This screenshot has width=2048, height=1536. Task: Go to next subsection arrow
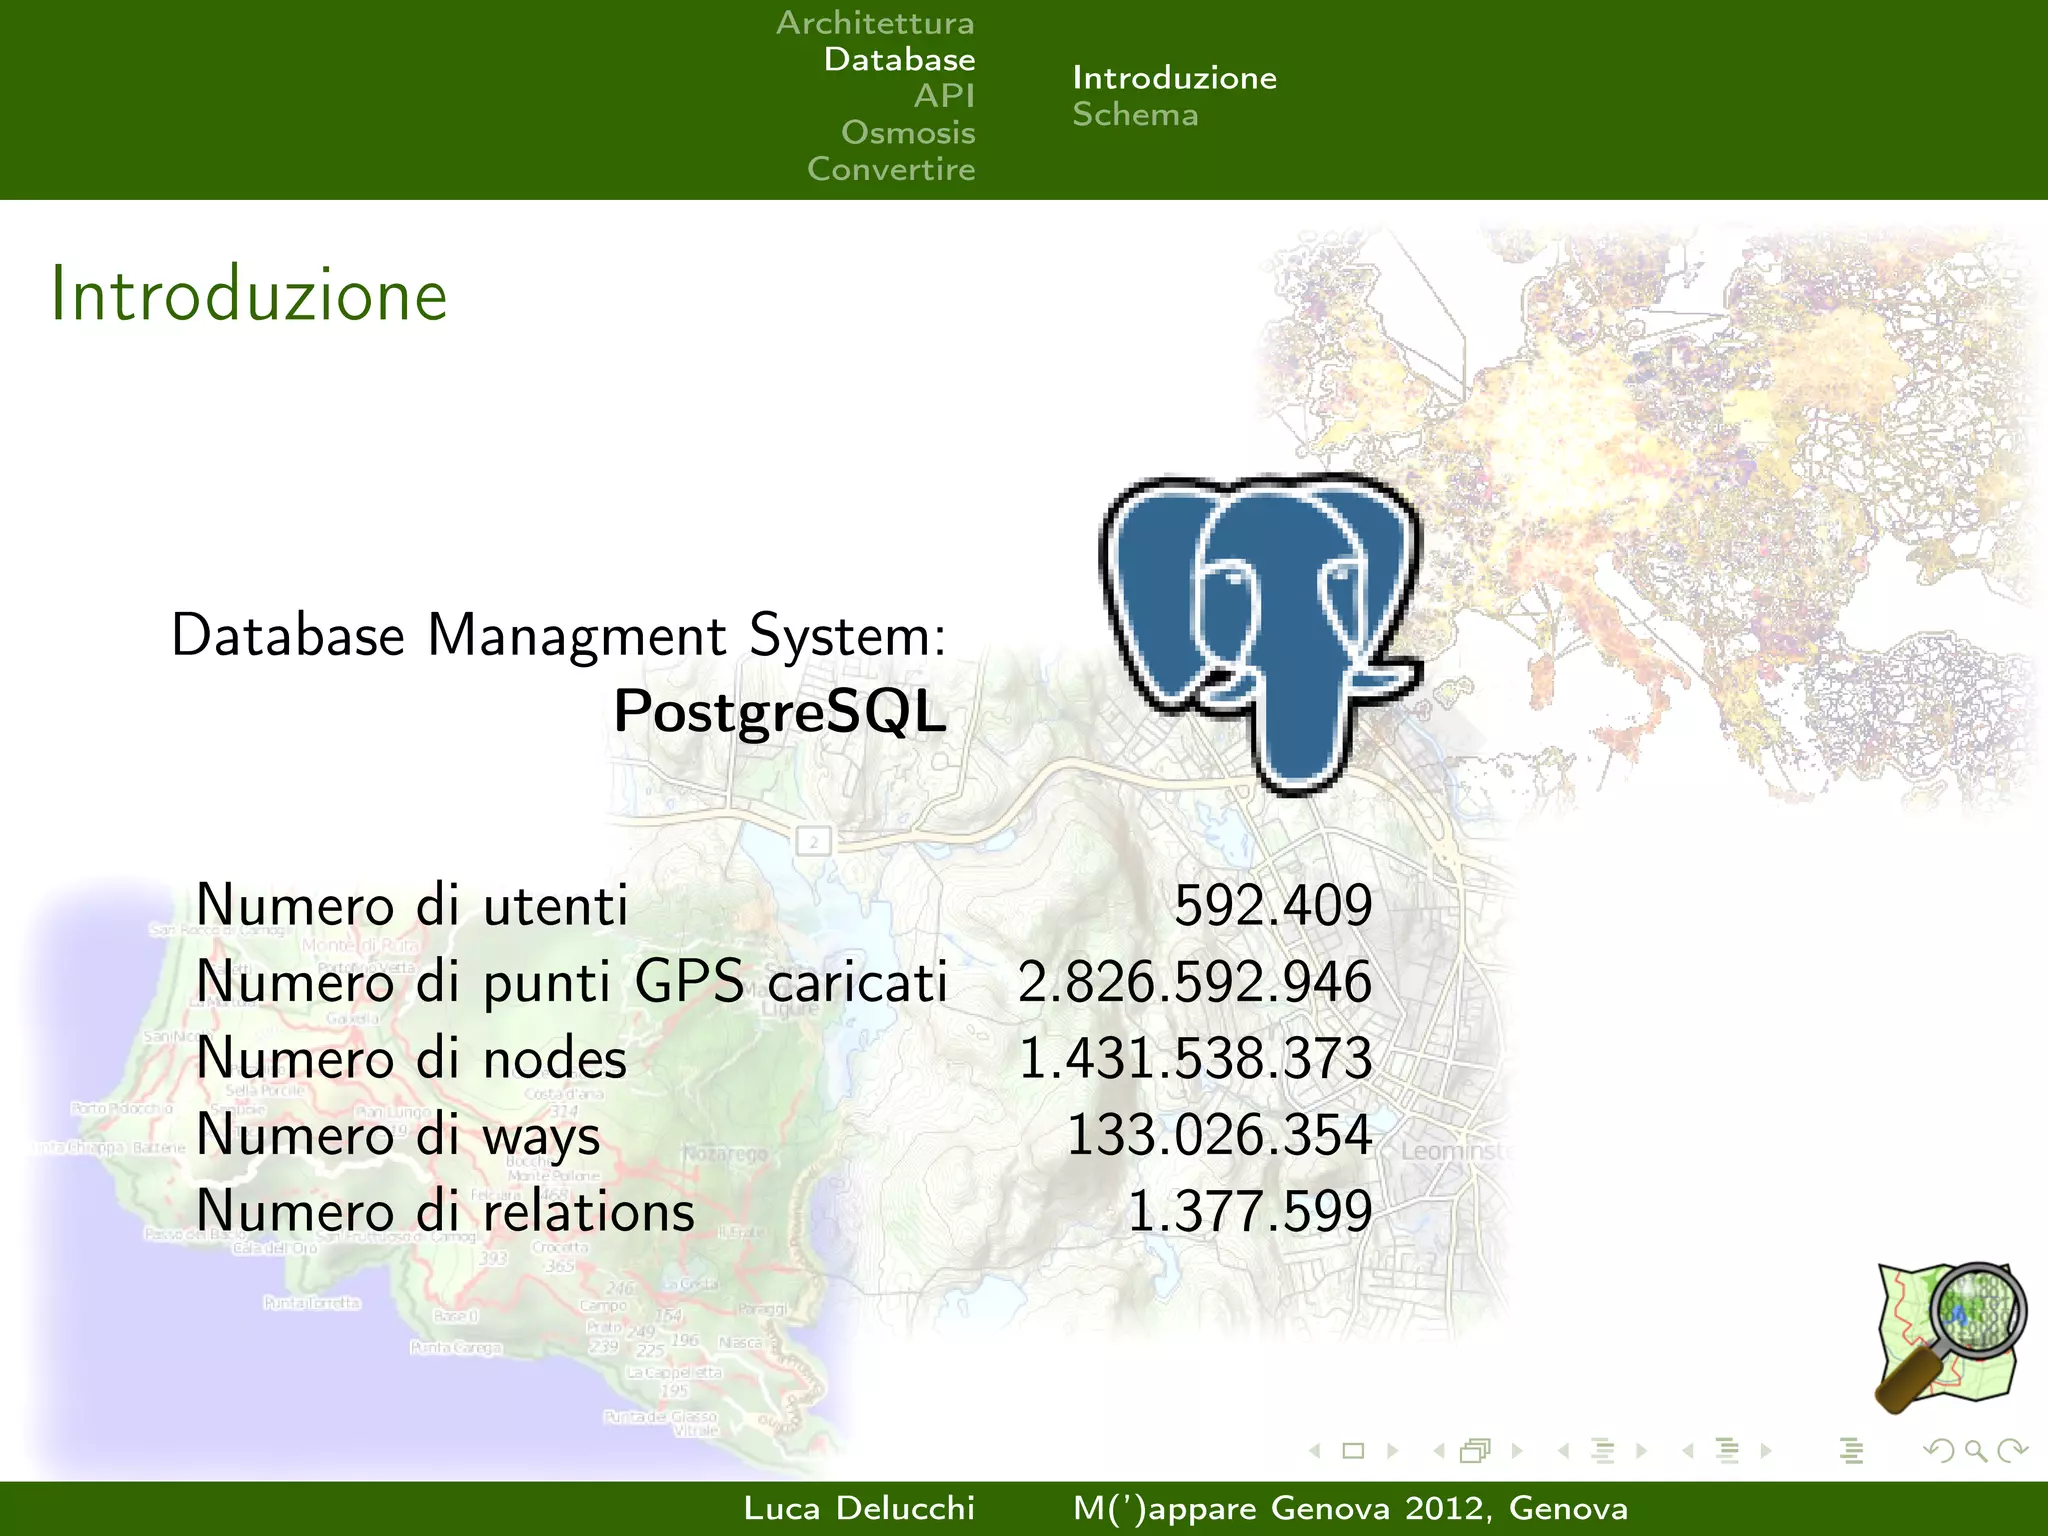point(1641,1450)
